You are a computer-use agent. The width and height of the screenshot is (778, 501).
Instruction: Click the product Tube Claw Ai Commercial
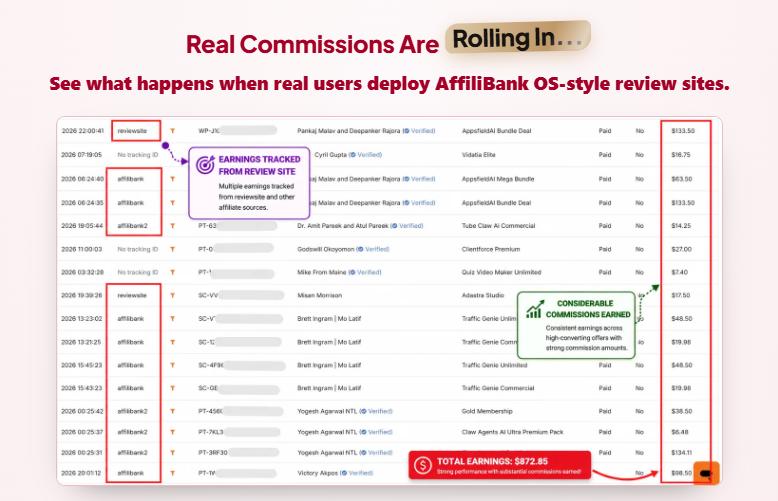[499, 226]
